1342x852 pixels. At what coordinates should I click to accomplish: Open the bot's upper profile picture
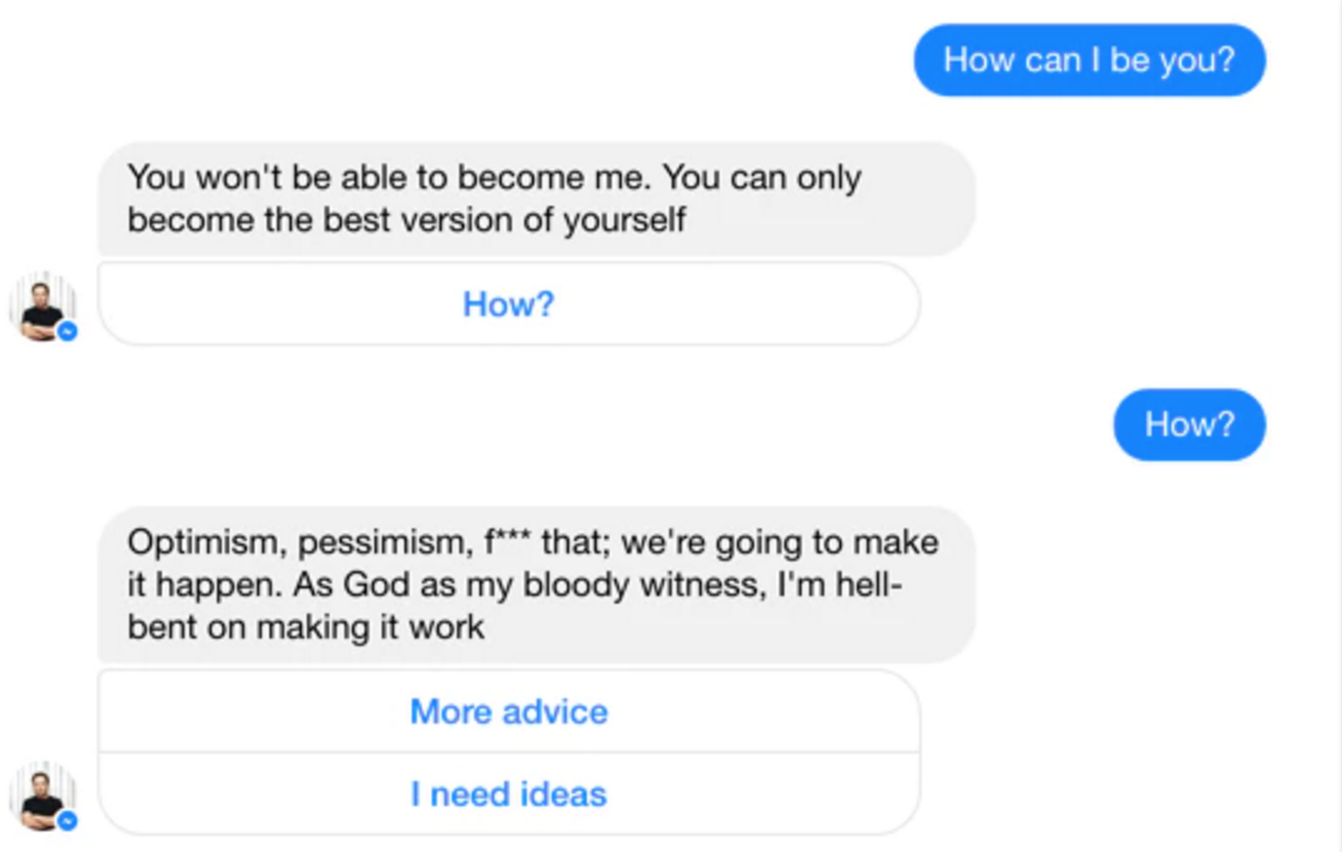(40, 306)
